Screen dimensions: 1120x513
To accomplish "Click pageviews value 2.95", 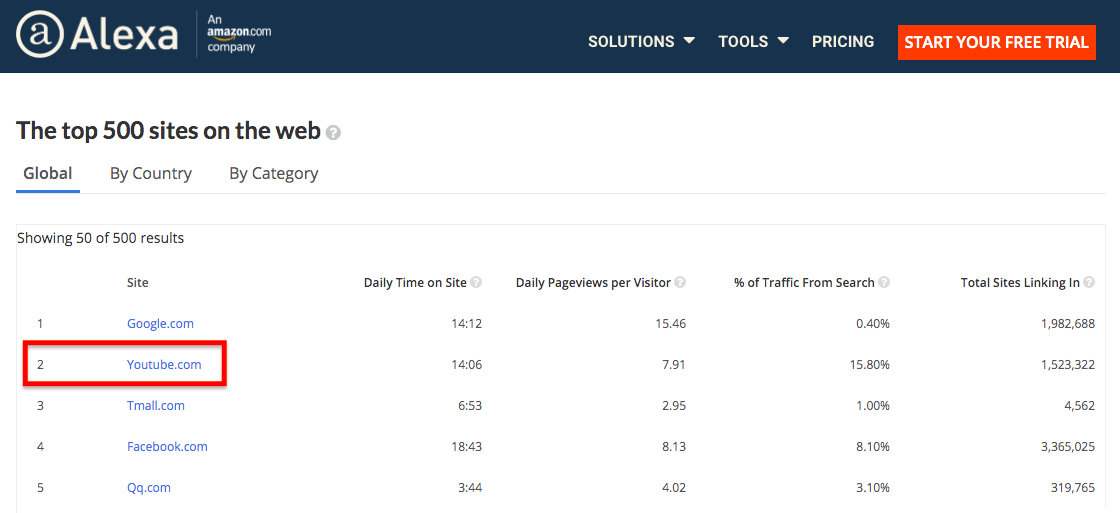I will click(x=674, y=406).
